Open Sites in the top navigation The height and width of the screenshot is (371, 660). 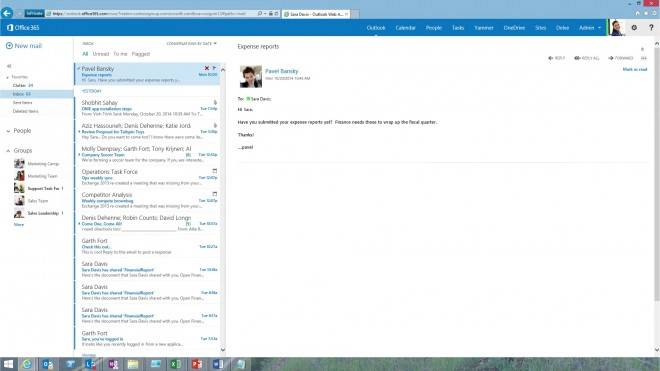(540, 28)
